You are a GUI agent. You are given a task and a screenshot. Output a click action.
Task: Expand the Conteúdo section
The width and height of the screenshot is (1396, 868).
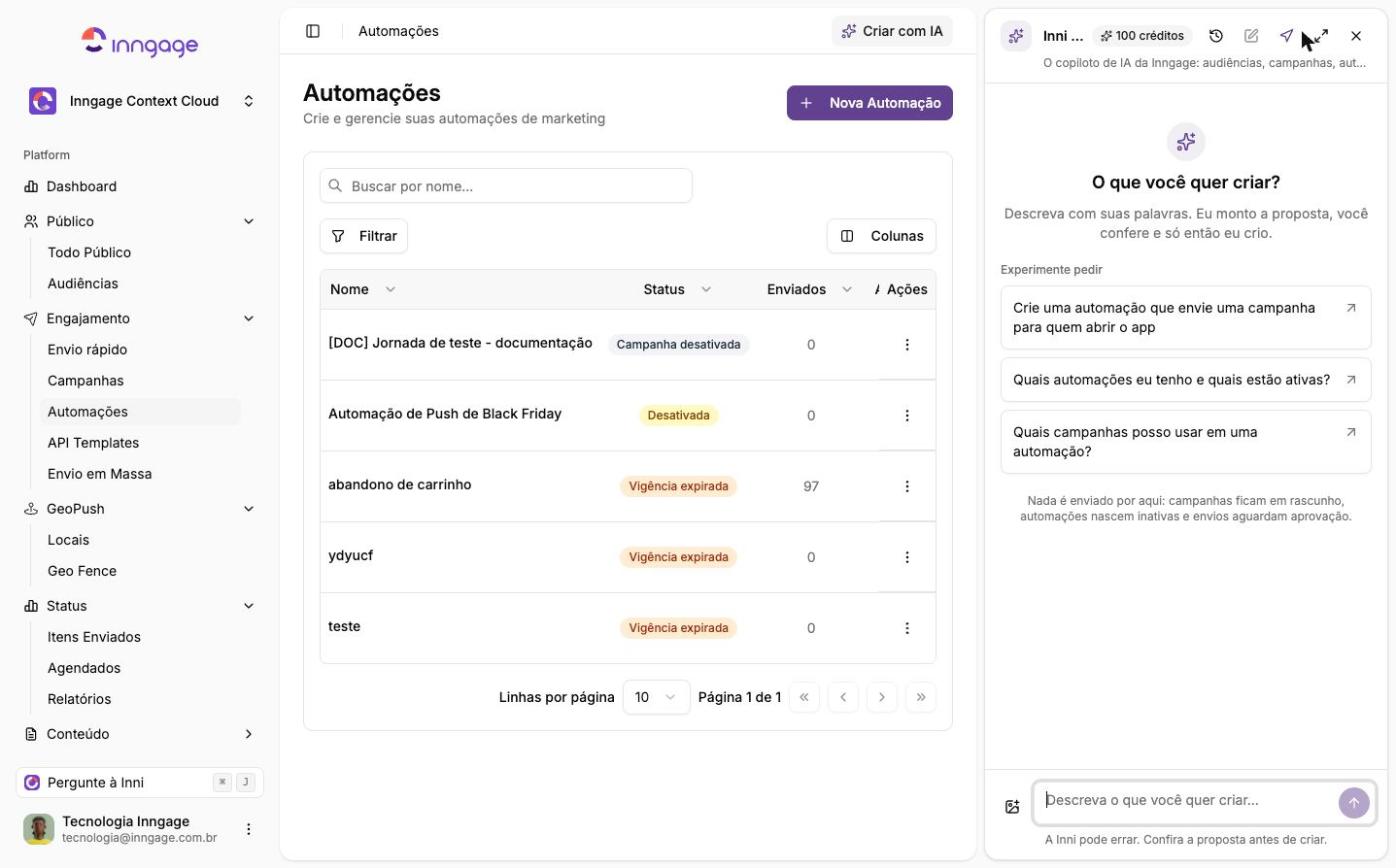[140, 733]
